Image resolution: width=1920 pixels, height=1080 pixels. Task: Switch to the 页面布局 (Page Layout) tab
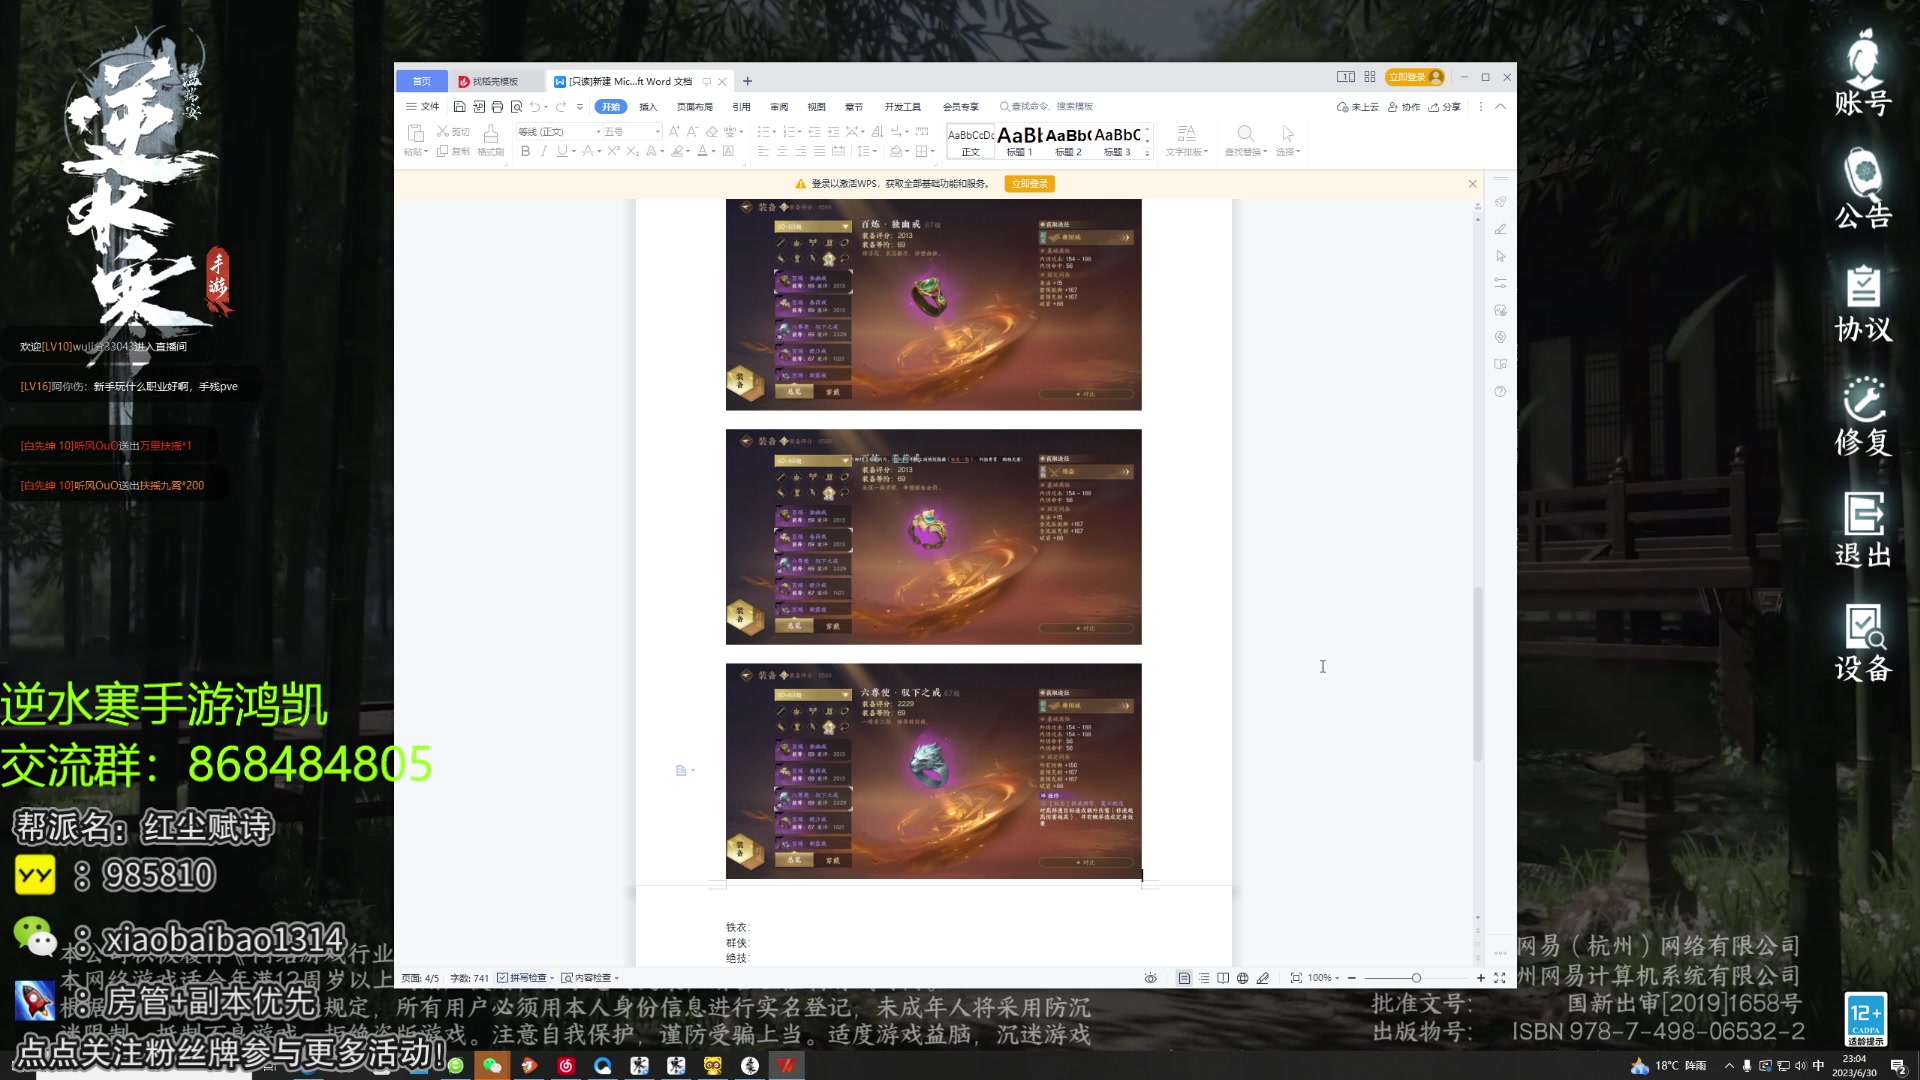point(695,107)
